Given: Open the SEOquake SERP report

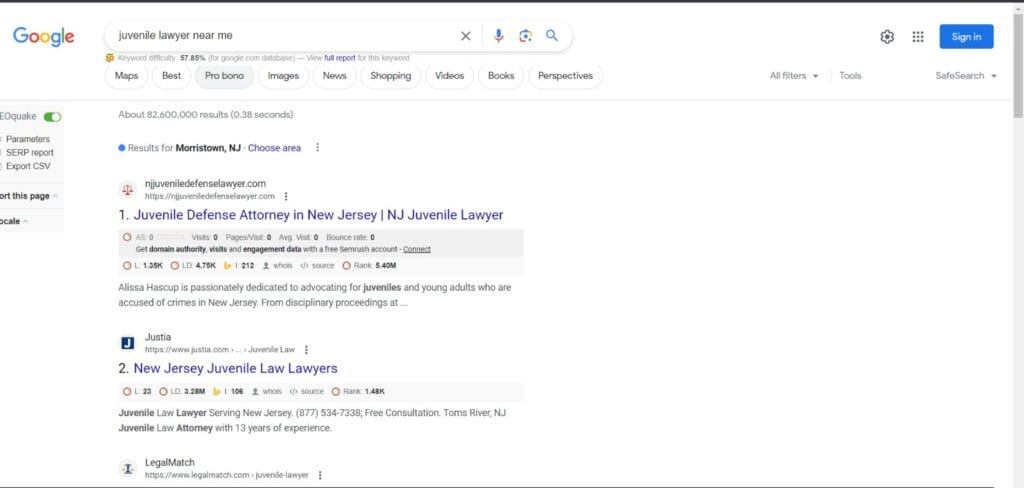Looking at the screenshot, I should tap(30, 153).
